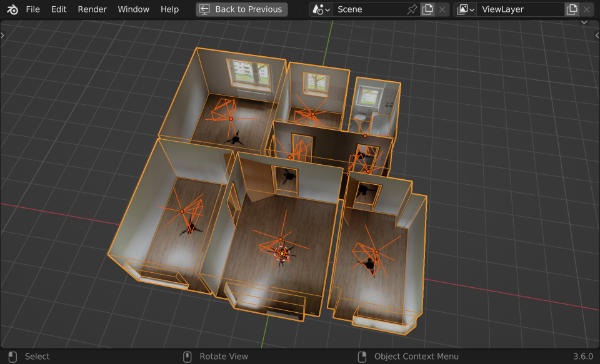Open the Scene browse dropdown
This screenshot has height=364, width=600.
click(321, 9)
